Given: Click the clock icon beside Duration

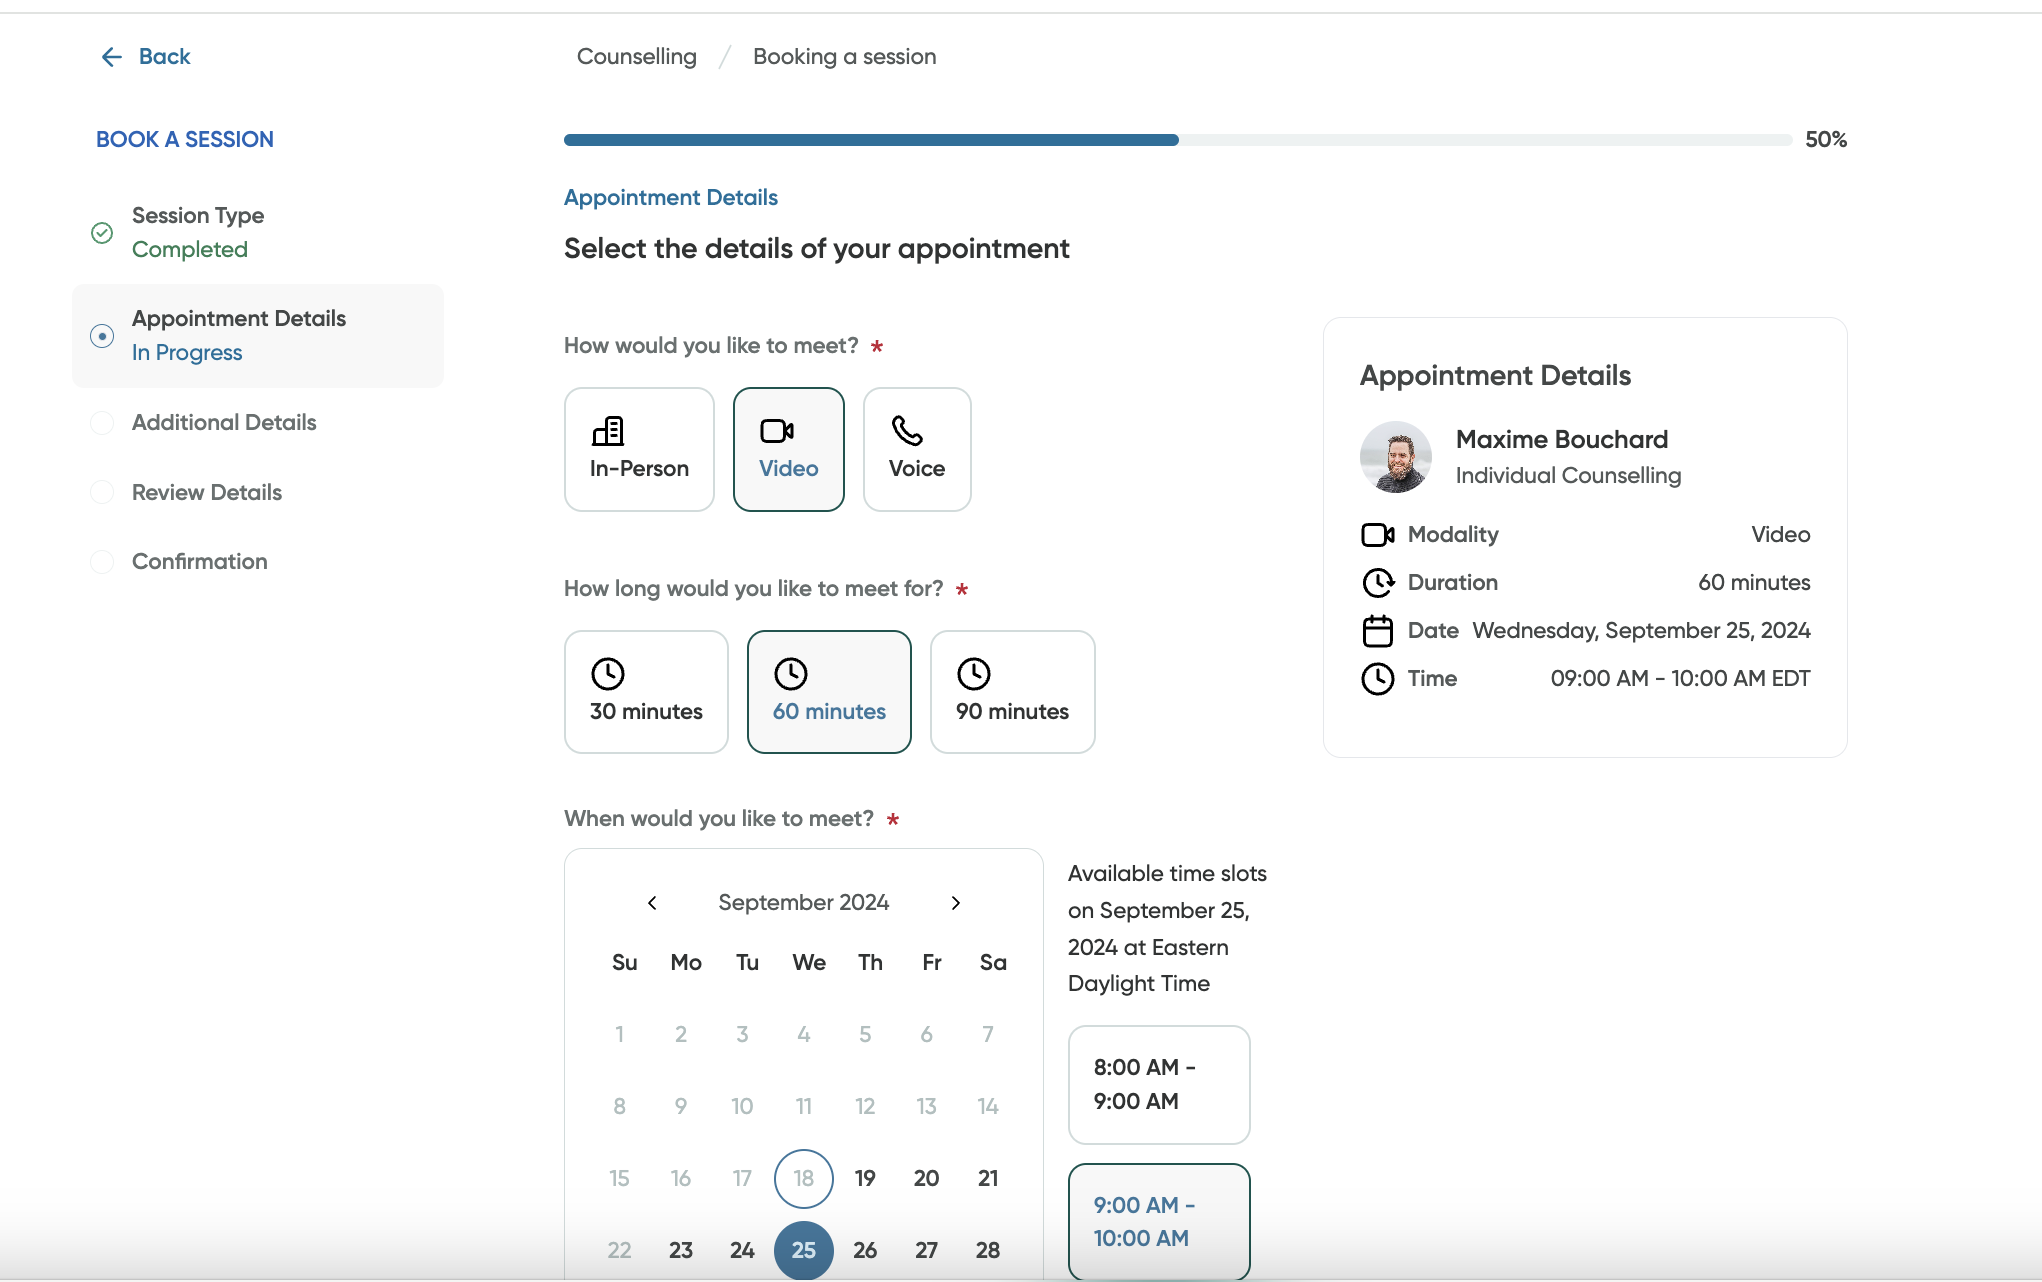Looking at the screenshot, I should point(1378,583).
